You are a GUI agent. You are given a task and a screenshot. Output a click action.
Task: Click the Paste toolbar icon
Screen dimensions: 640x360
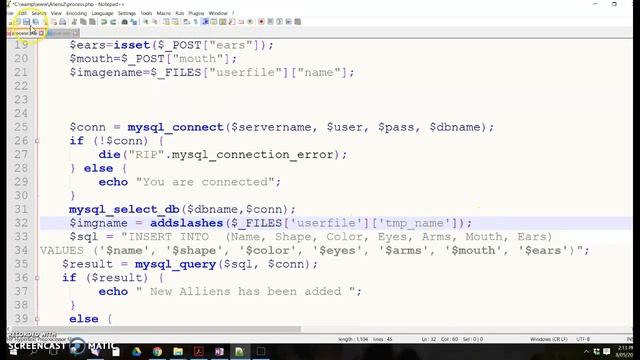pos(93,22)
